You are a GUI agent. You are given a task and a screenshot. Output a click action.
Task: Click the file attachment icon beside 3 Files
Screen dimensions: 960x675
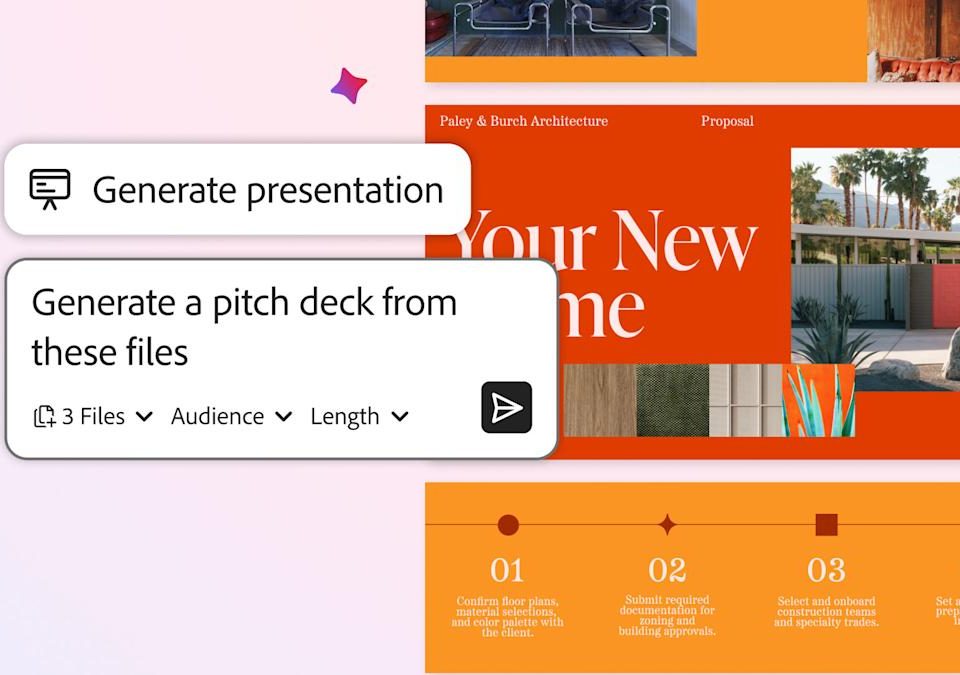[44, 417]
